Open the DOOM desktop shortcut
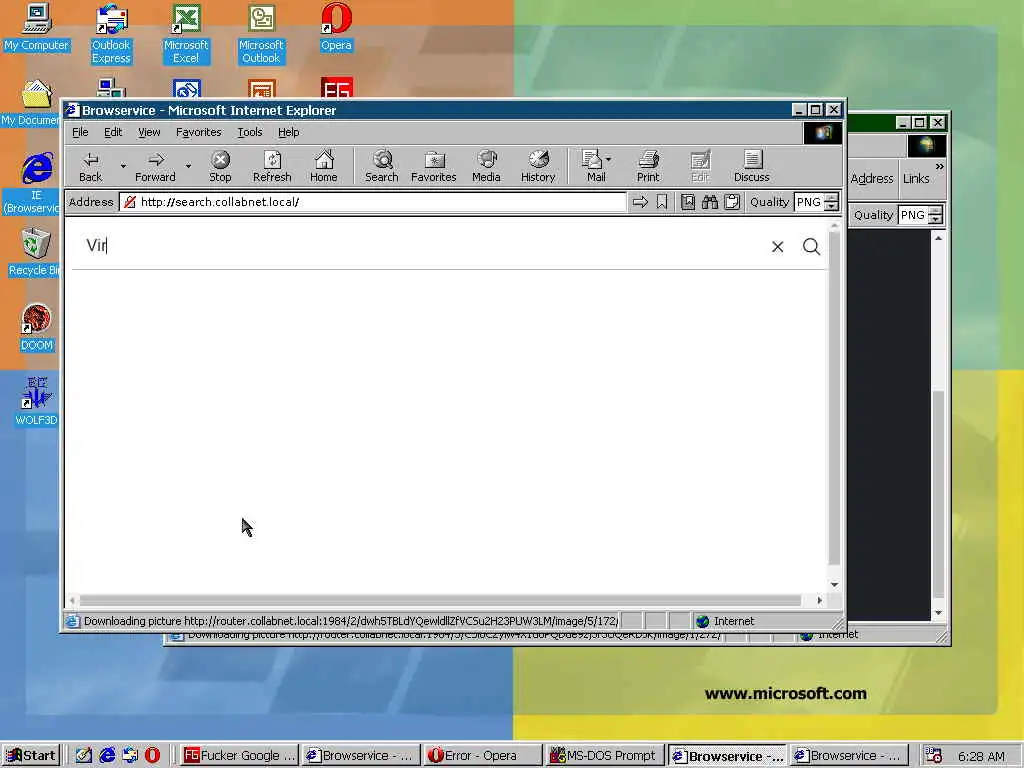Image resolution: width=1024 pixels, height=768 pixels. coord(37,328)
